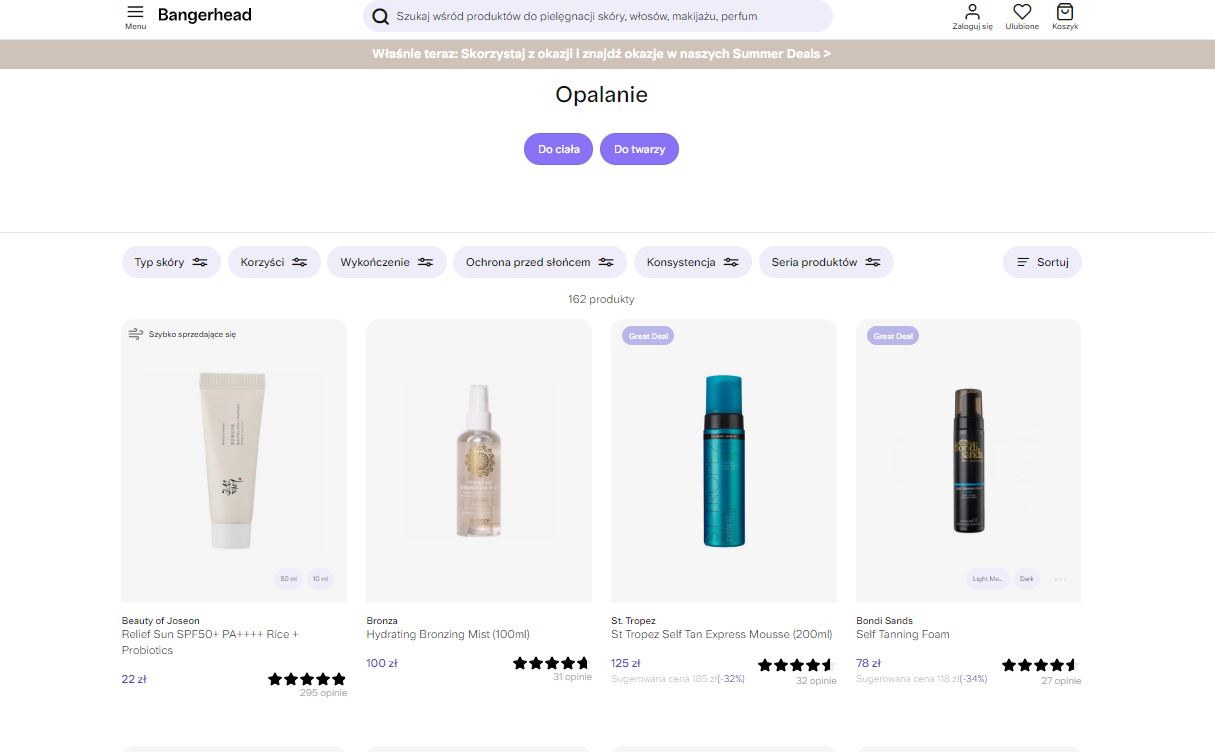
Task: Click the 32 opinie review count
Action: click(x=816, y=681)
